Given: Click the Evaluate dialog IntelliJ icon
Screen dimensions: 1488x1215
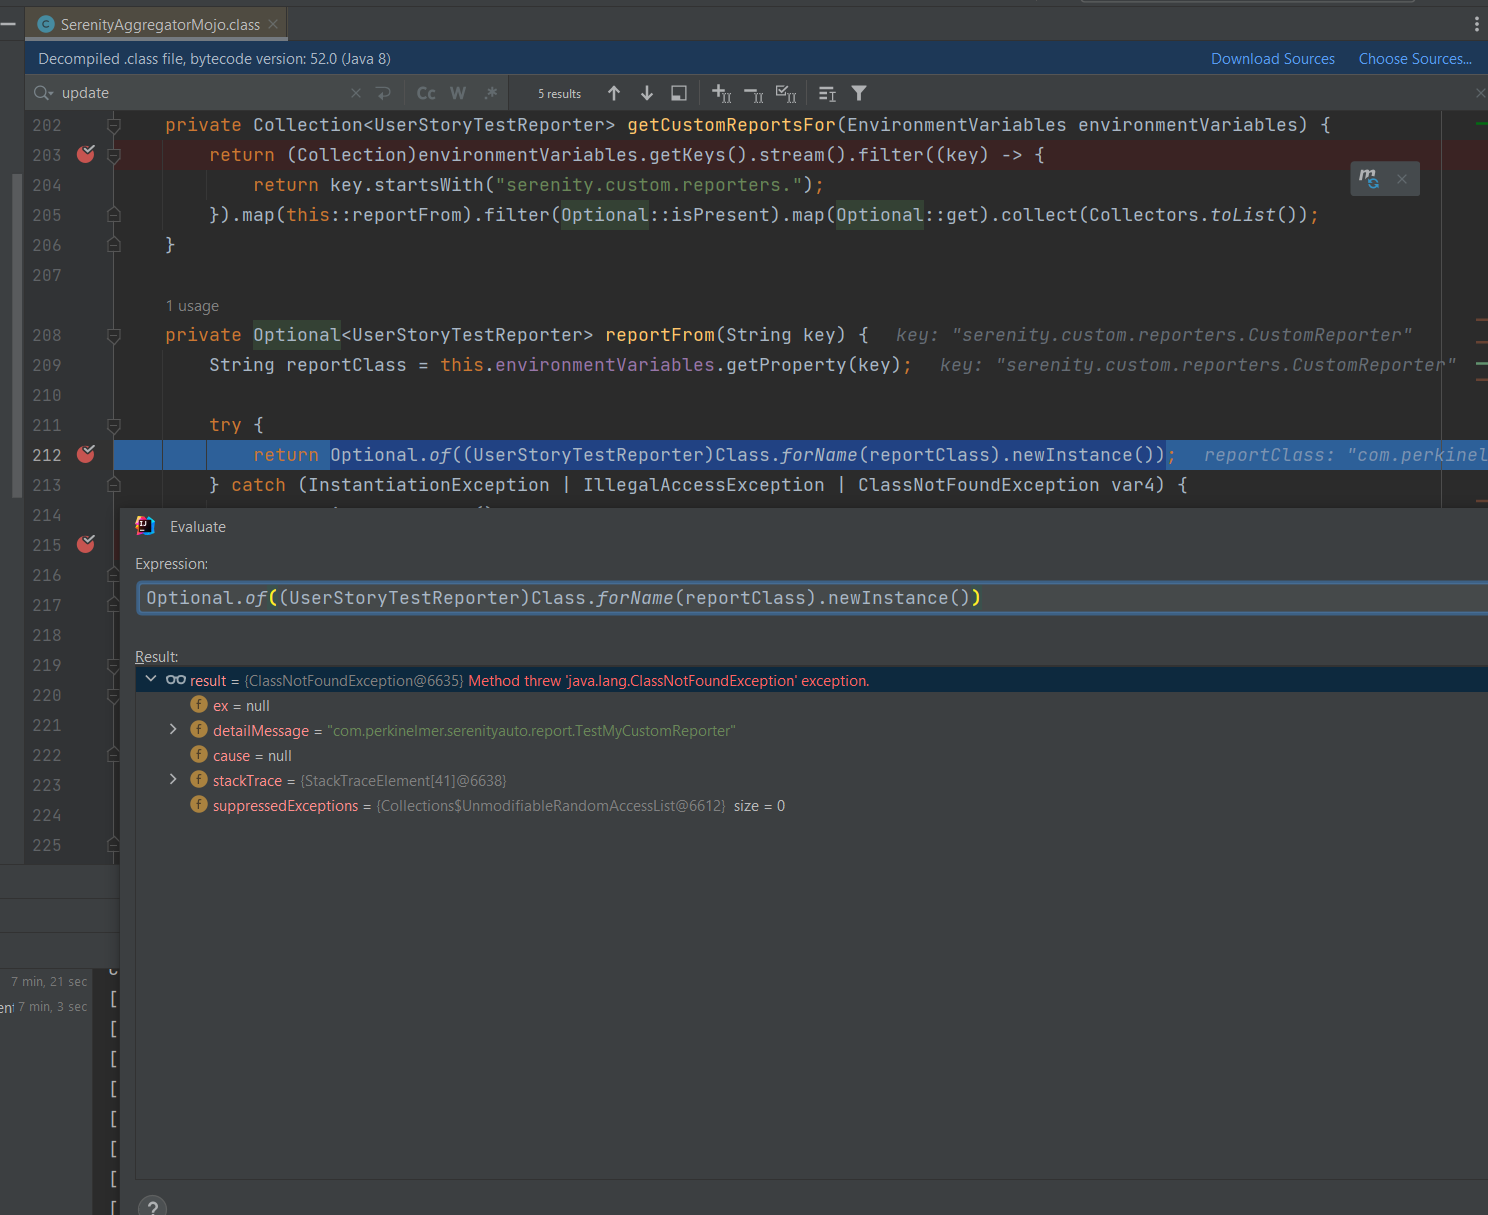Looking at the screenshot, I should tap(145, 526).
